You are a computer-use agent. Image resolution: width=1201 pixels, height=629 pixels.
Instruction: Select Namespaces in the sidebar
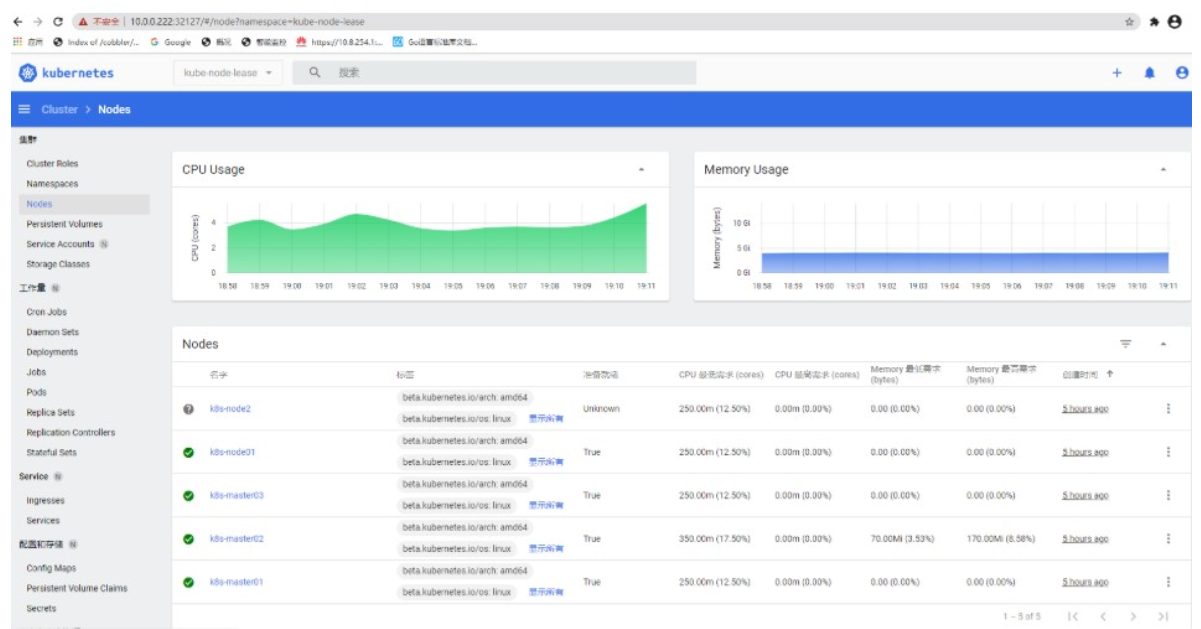point(52,184)
